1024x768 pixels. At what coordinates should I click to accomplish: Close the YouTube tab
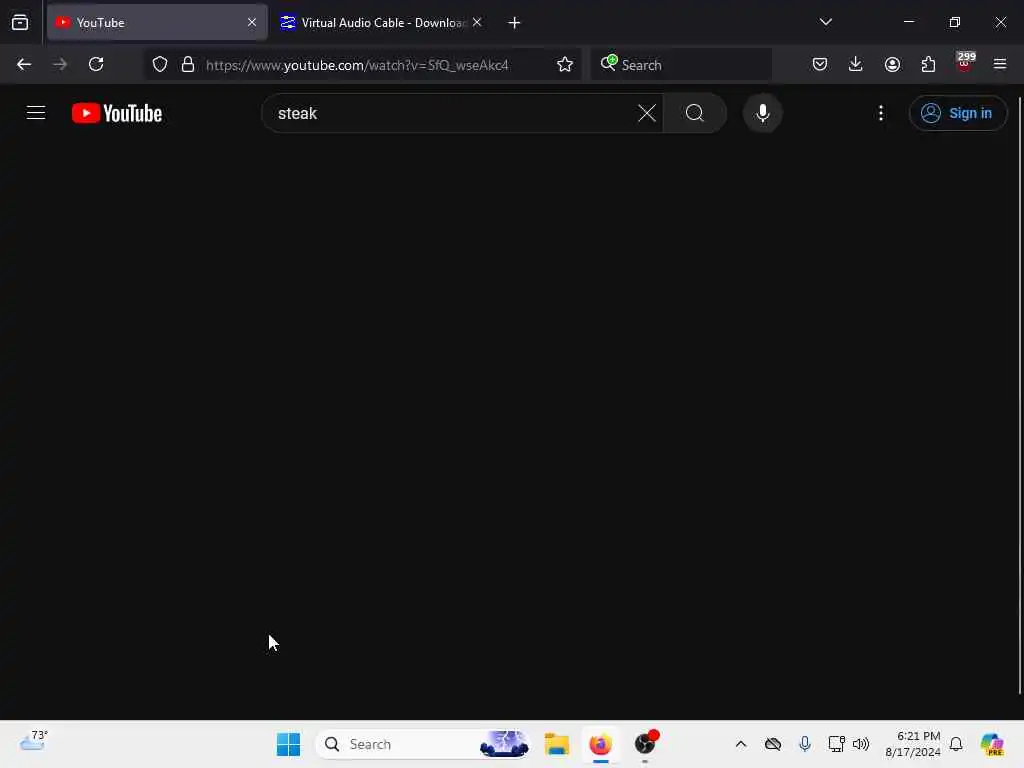tap(252, 22)
